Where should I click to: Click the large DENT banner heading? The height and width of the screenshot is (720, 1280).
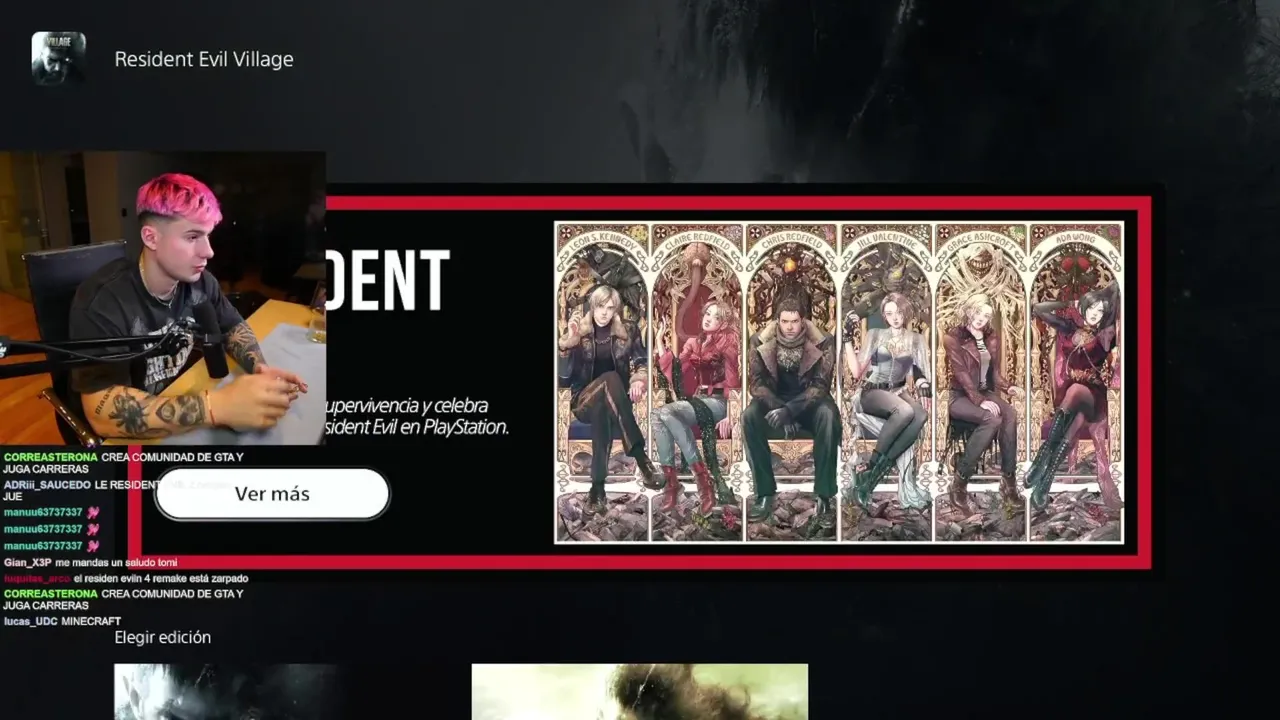tap(388, 281)
